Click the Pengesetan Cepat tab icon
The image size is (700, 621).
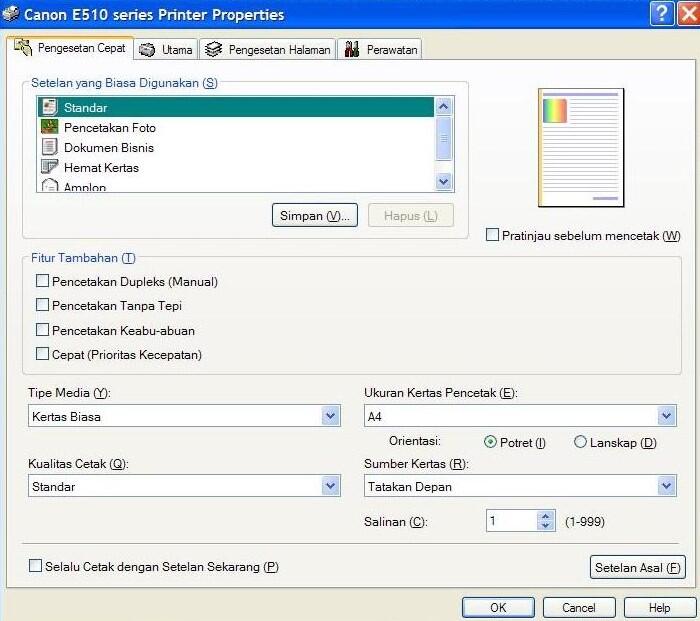pos(23,47)
